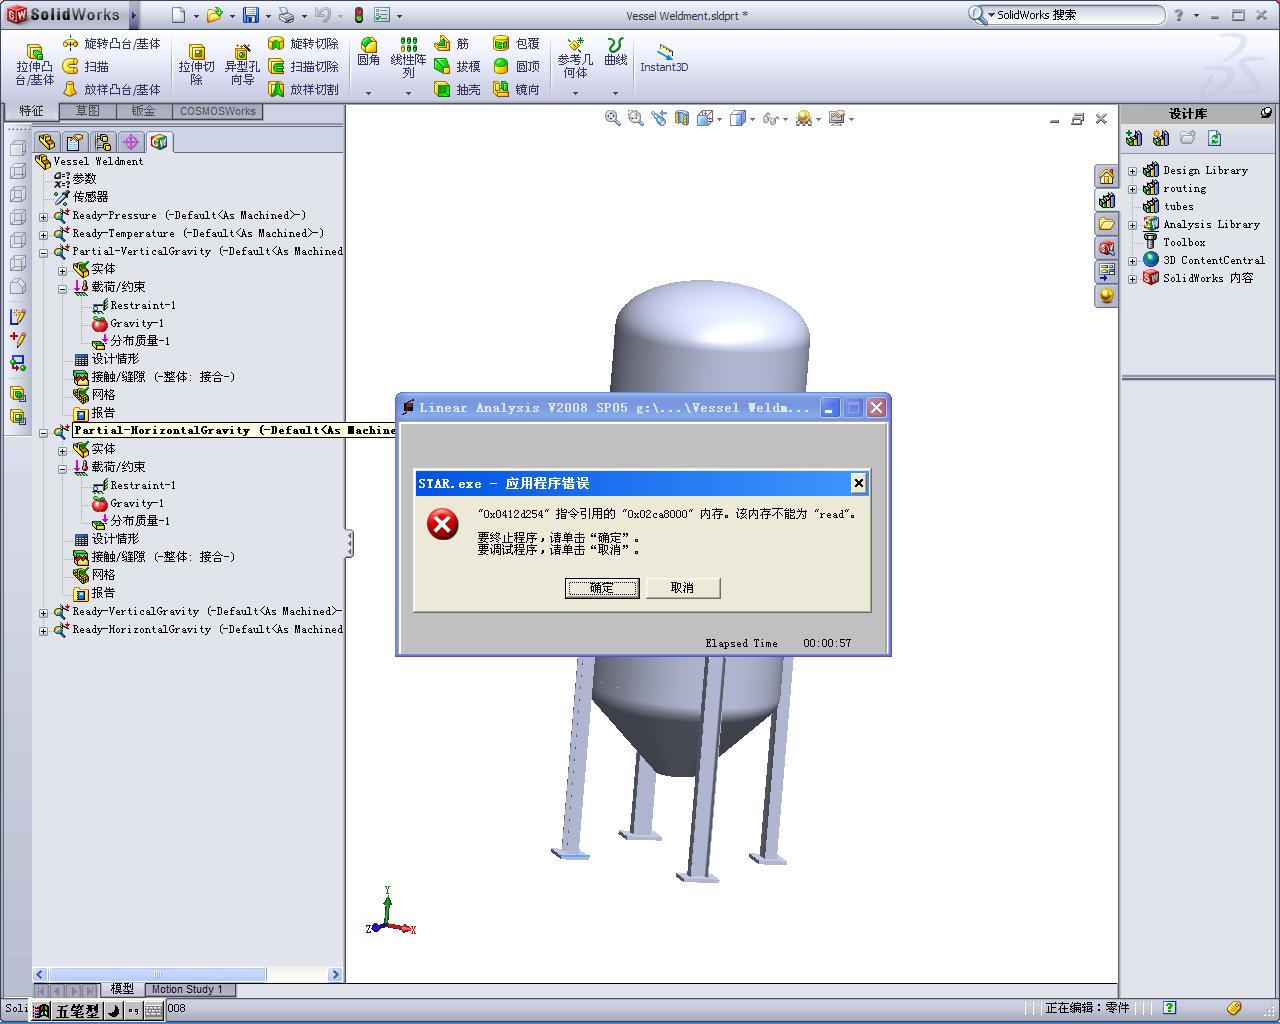
Task: Expand the Ready-Pressure study node
Action: [x=44, y=216]
